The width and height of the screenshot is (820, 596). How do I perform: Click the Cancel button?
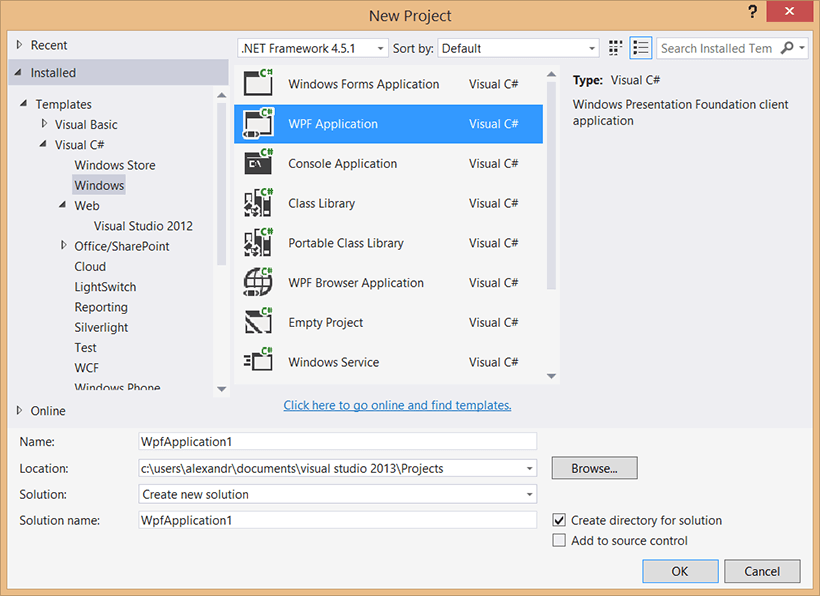point(762,571)
